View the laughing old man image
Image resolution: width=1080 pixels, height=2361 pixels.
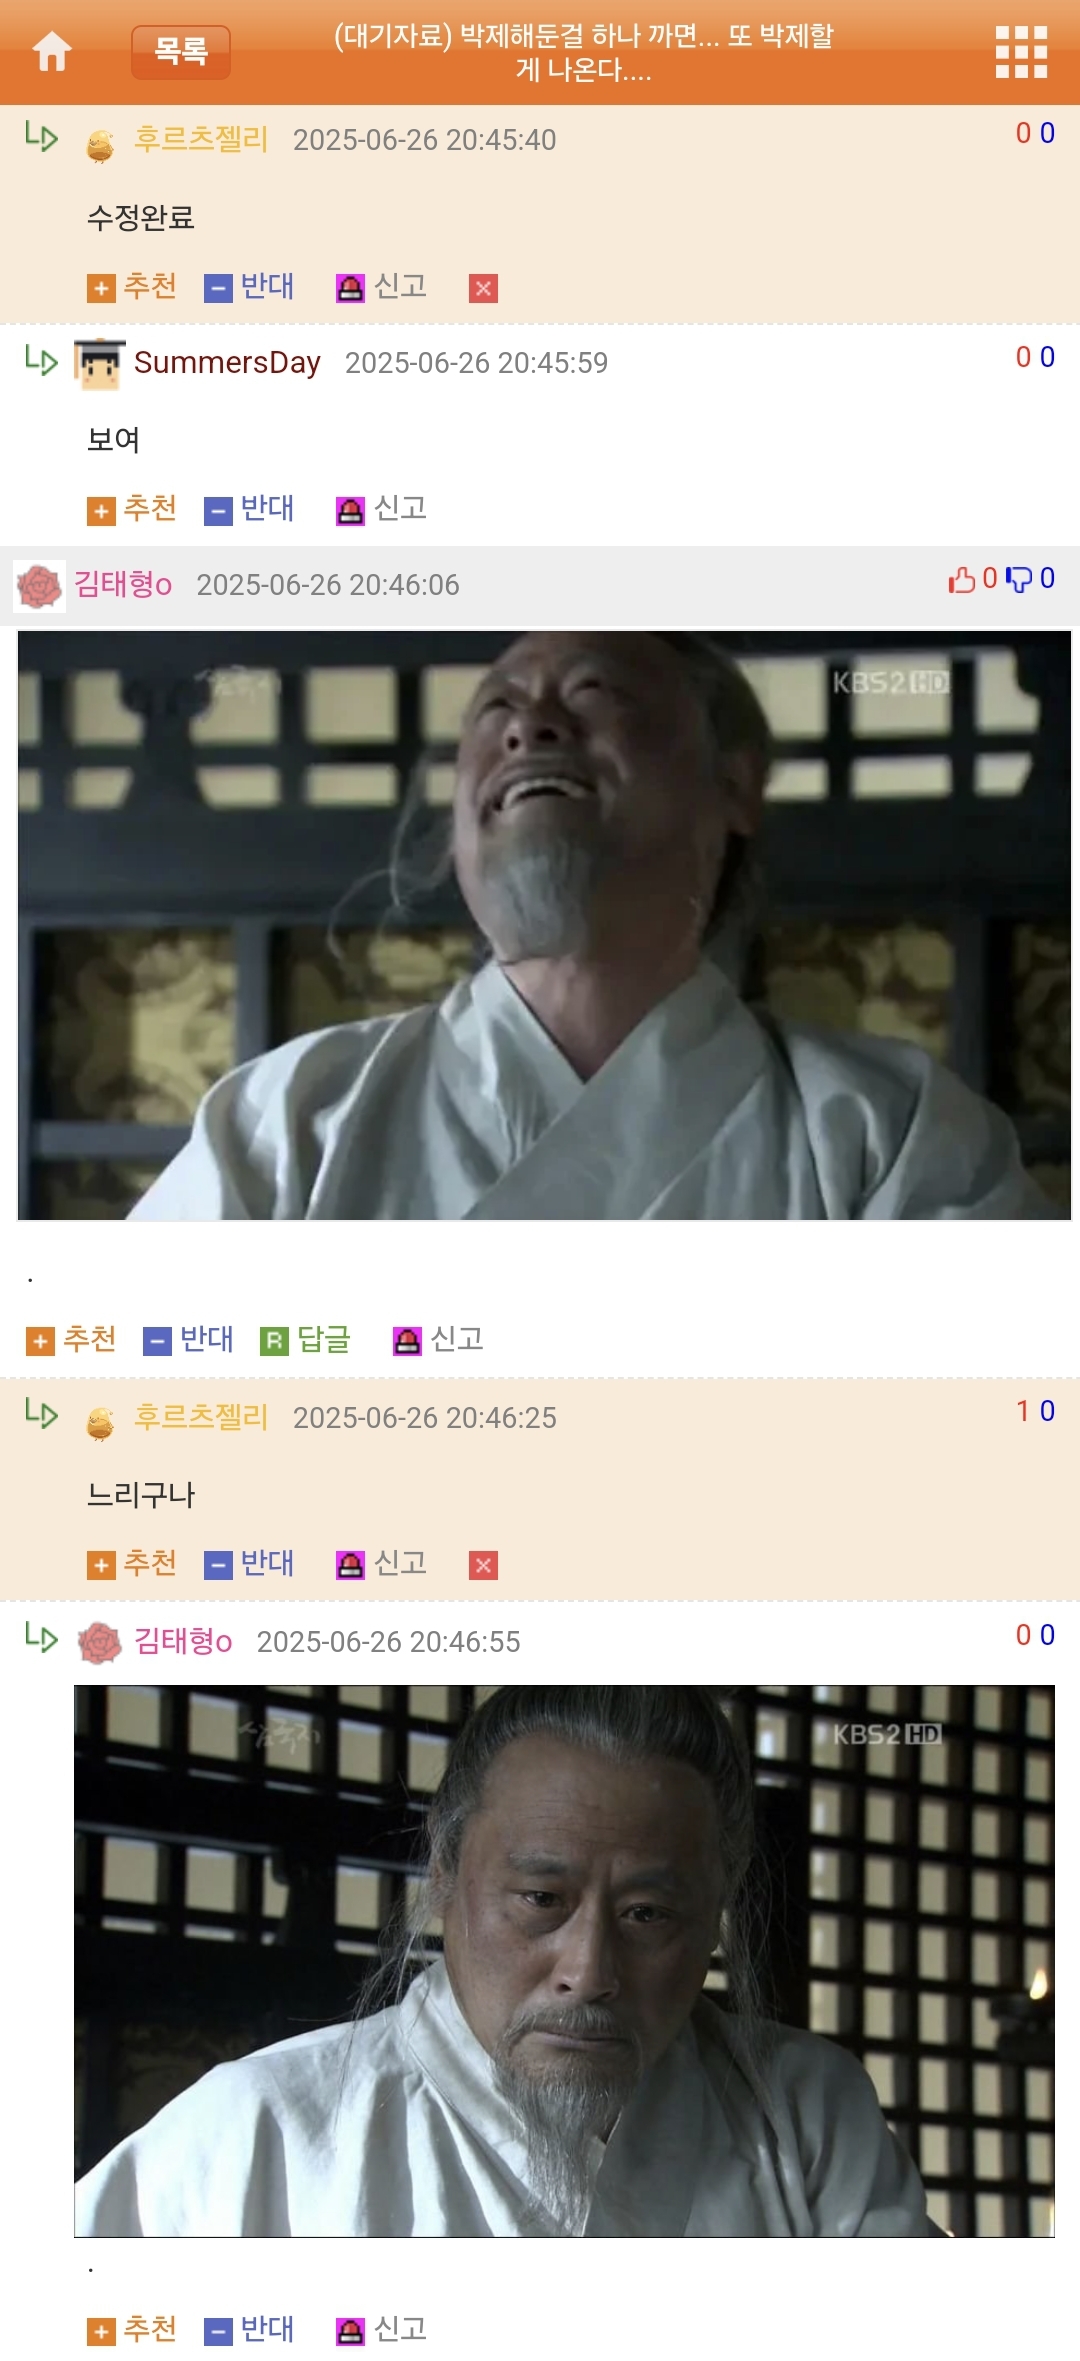[x=544, y=925]
